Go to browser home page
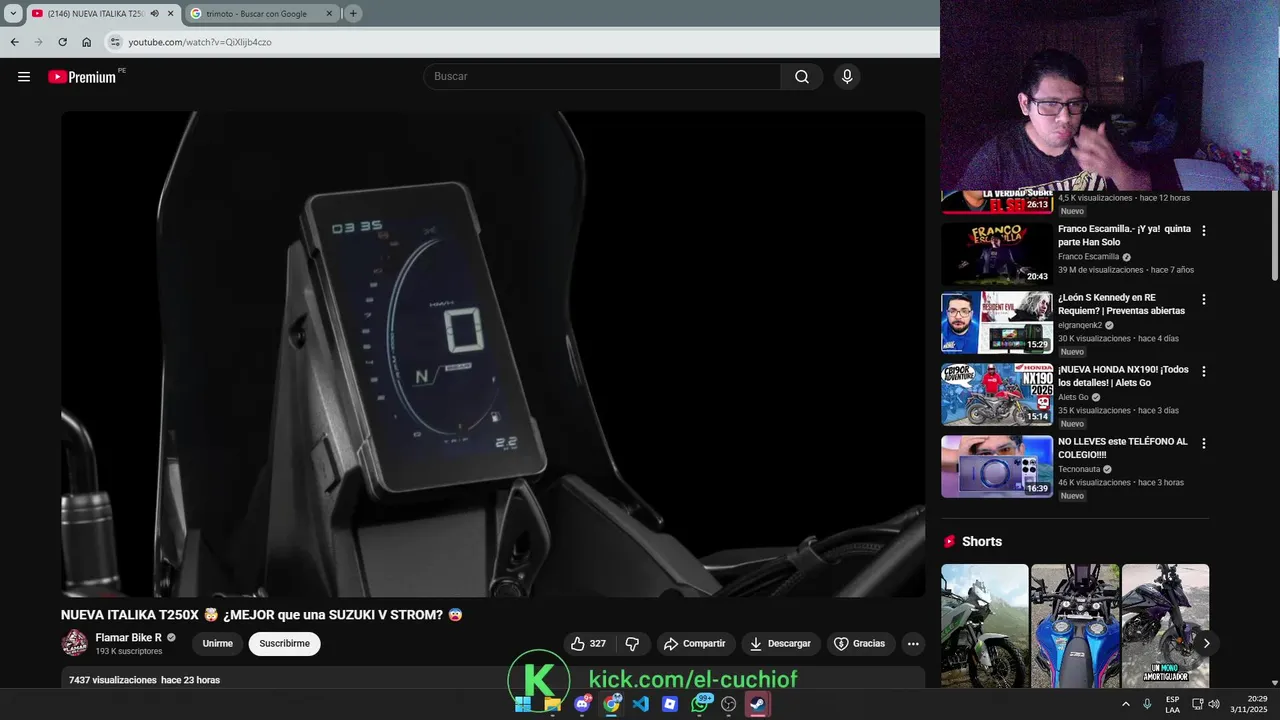The image size is (1280, 720). [87, 42]
